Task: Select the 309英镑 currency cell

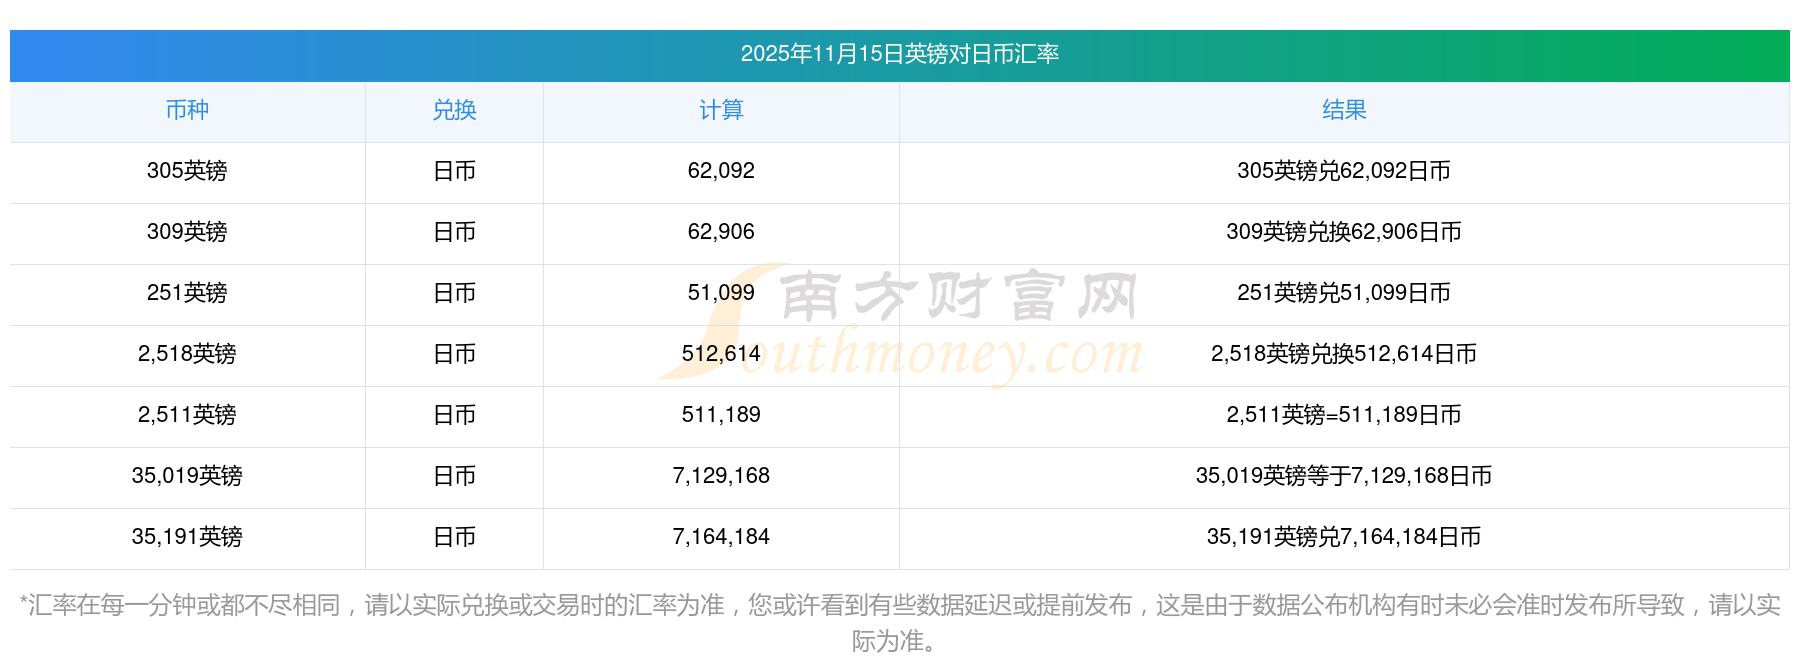Action: tap(187, 232)
